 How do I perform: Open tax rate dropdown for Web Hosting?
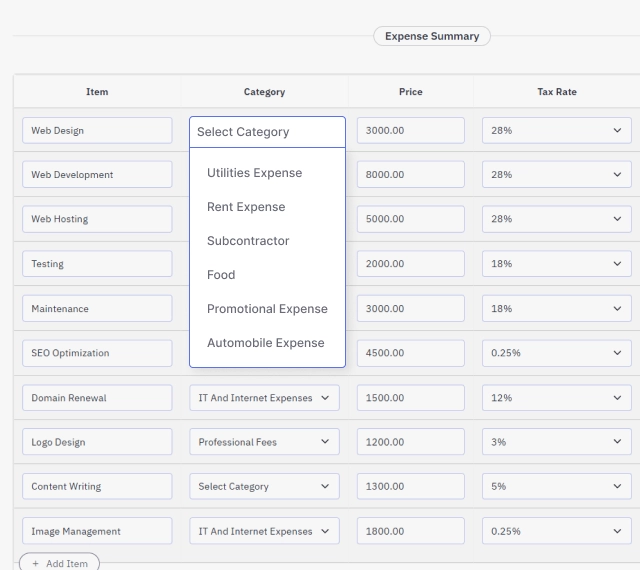click(x=557, y=219)
